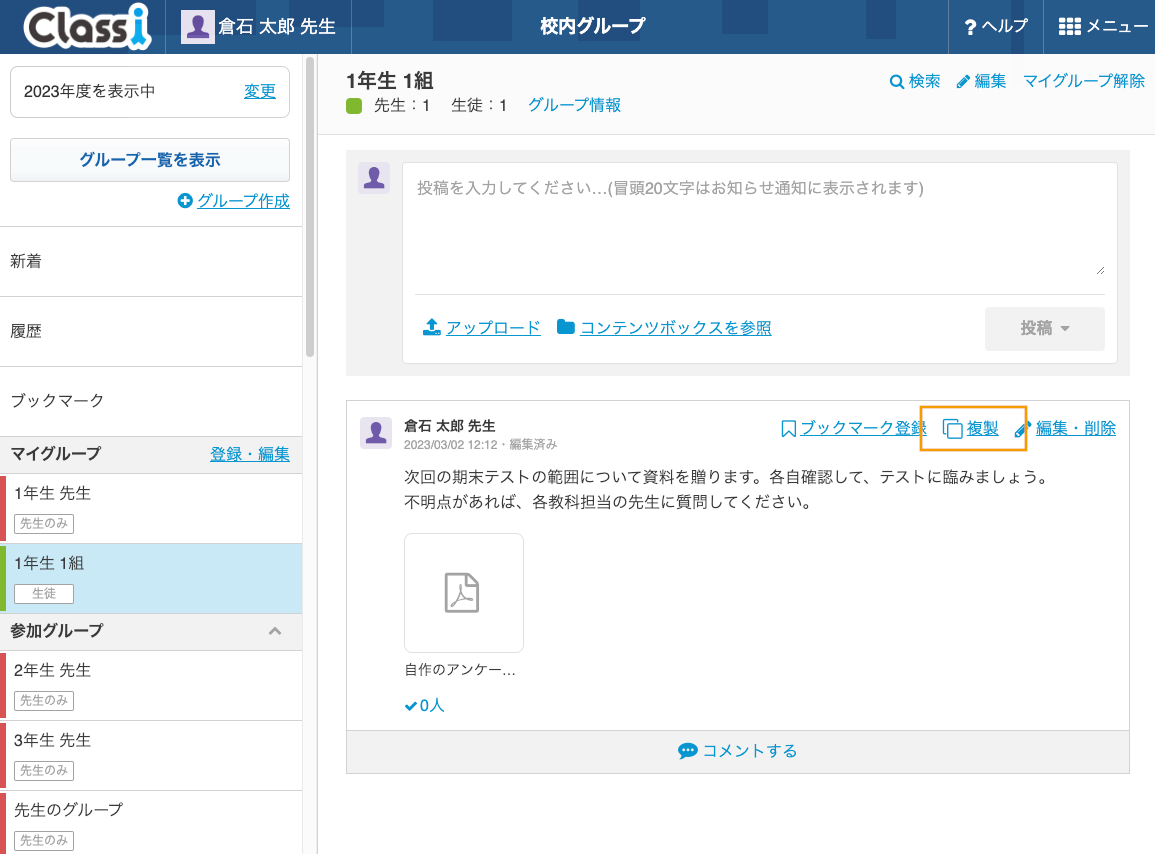Click マイグループ解除 link

coord(1084,81)
